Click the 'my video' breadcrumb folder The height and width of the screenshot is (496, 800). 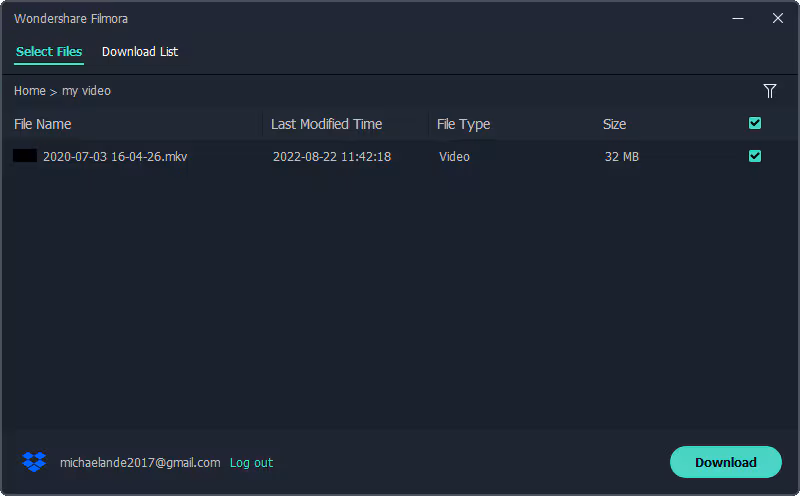click(x=86, y=91)
